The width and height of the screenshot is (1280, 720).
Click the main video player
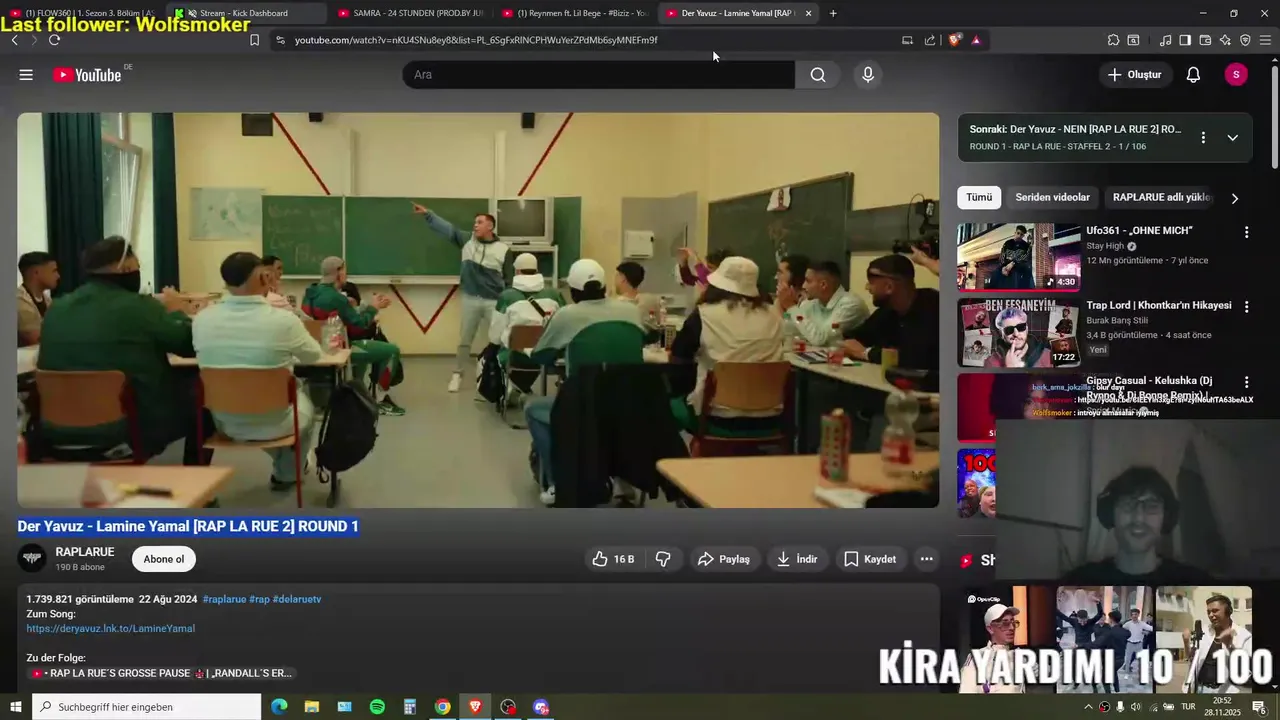(478, 310)
